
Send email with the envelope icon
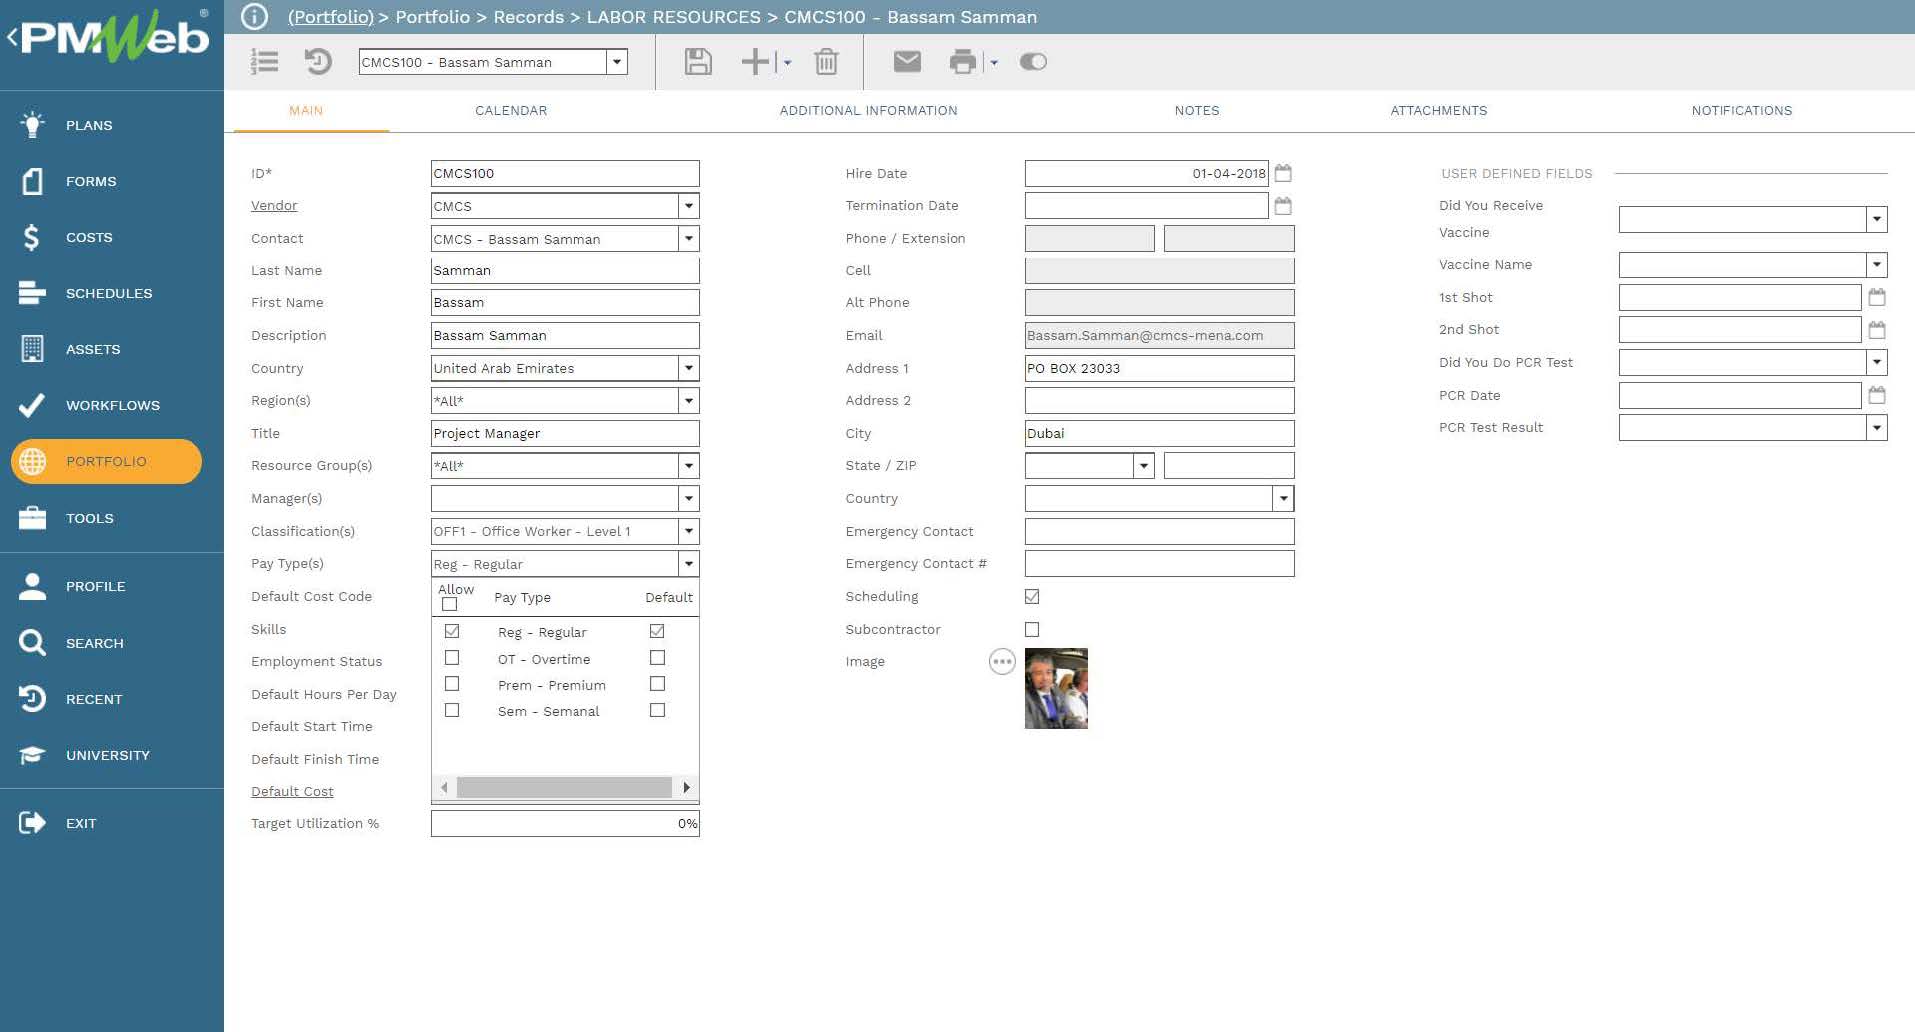[x=907, y=62]
